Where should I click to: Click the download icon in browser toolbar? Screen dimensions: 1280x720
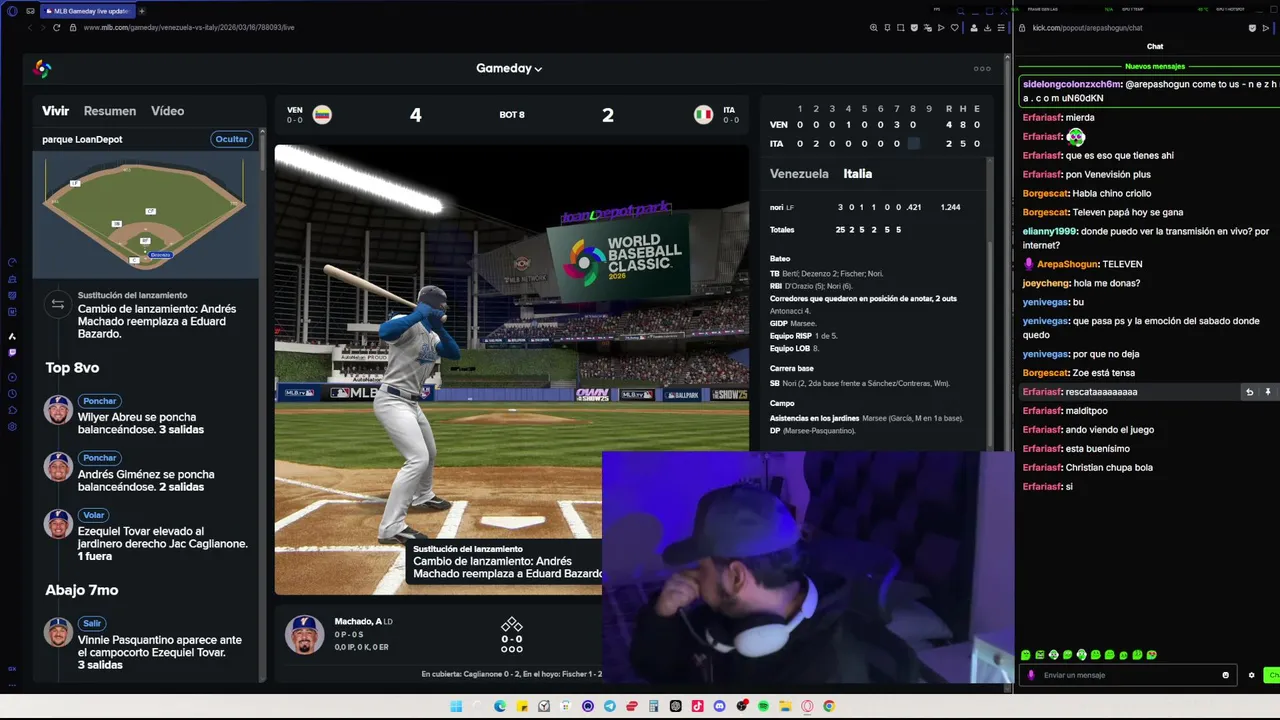(987, 28)
